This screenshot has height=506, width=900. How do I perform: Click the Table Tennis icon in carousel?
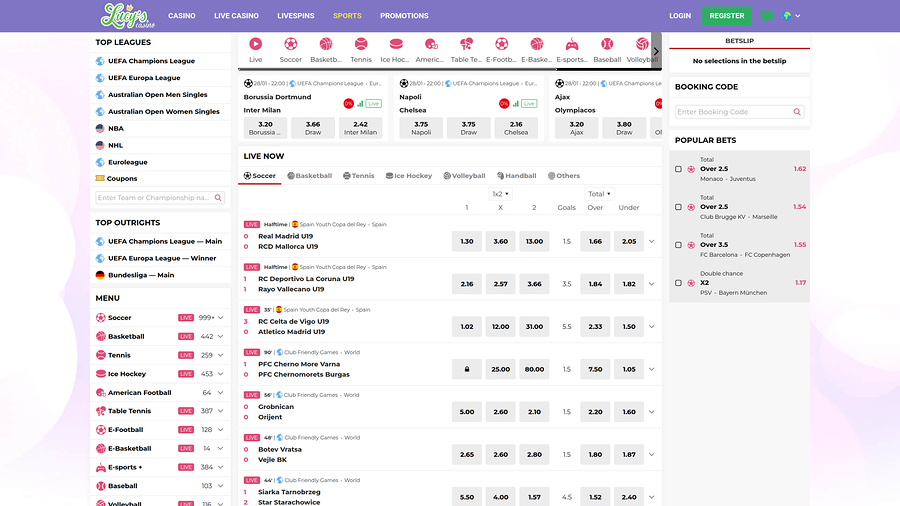tap(466, 44)
